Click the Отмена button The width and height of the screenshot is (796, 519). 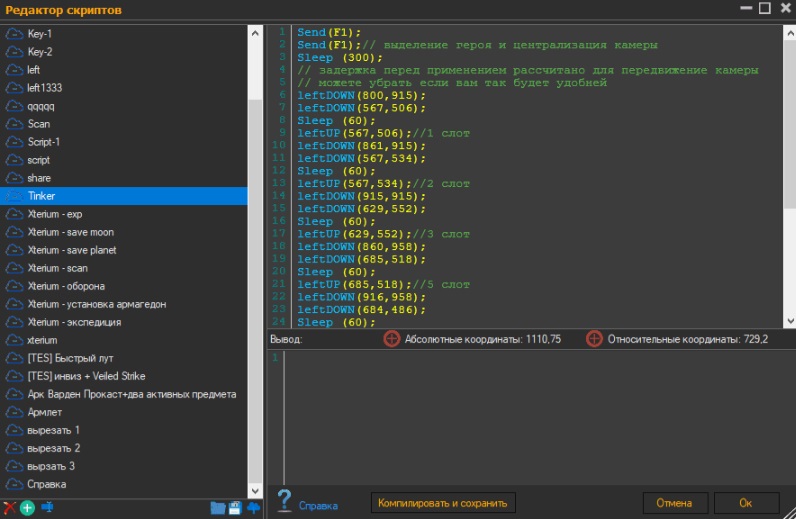[674, 502]
